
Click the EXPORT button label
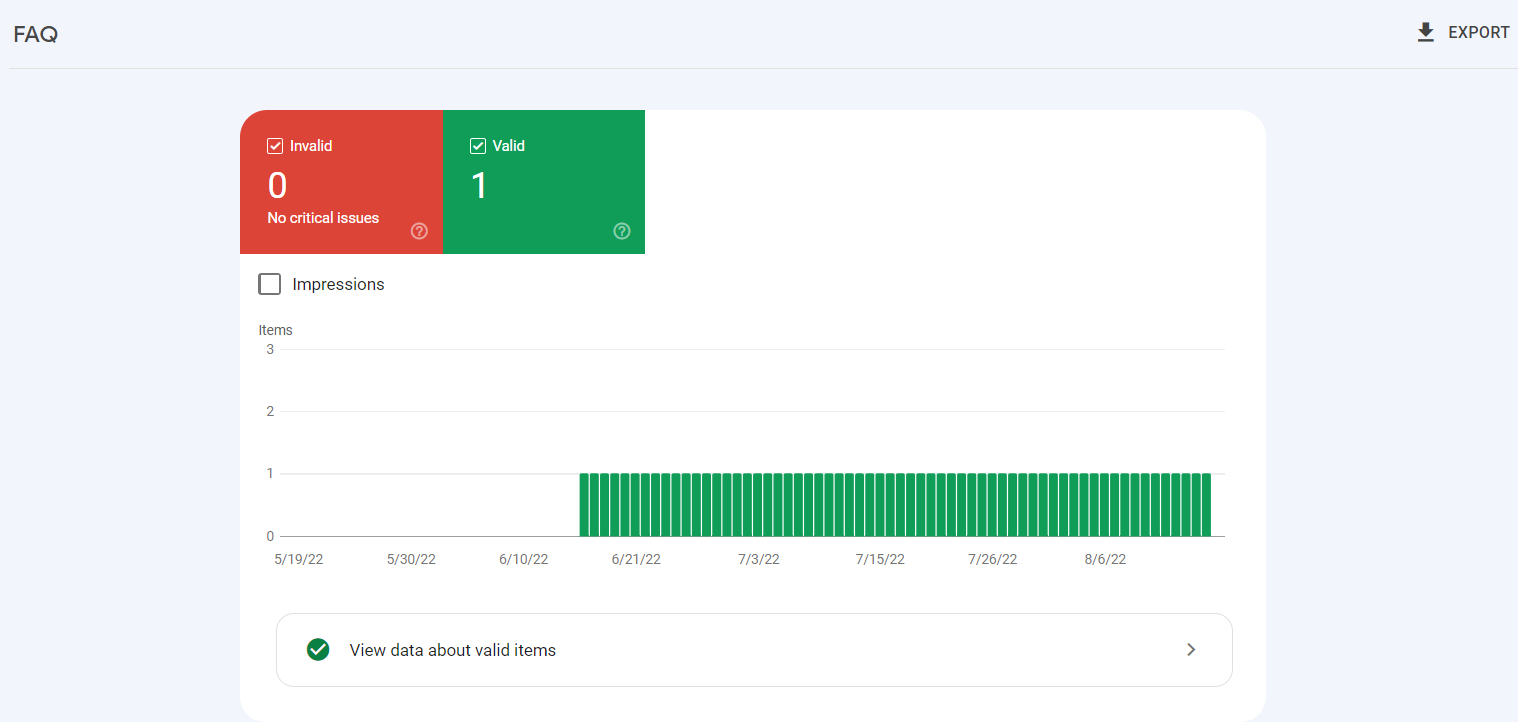click(1479, 33)
